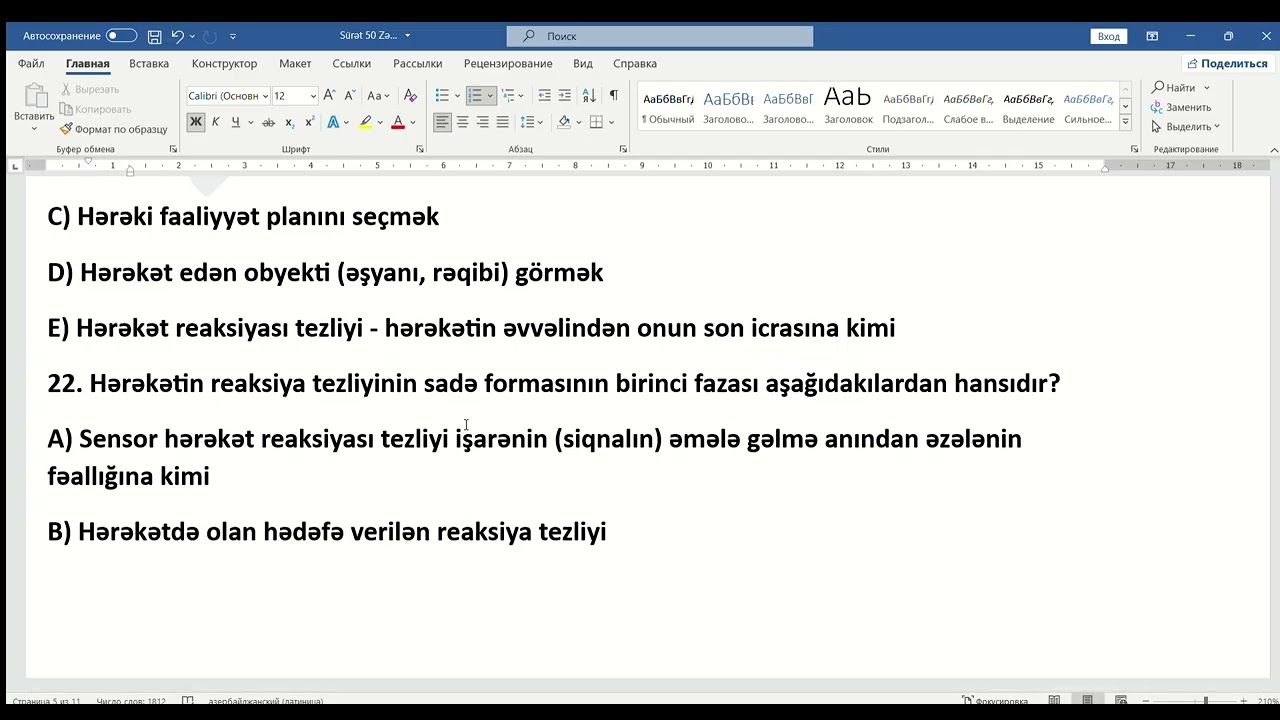The height and width of the screenshot is (720, 1280).
Task: Expand styles gallery more button
Action: [x=1125, y=122]
